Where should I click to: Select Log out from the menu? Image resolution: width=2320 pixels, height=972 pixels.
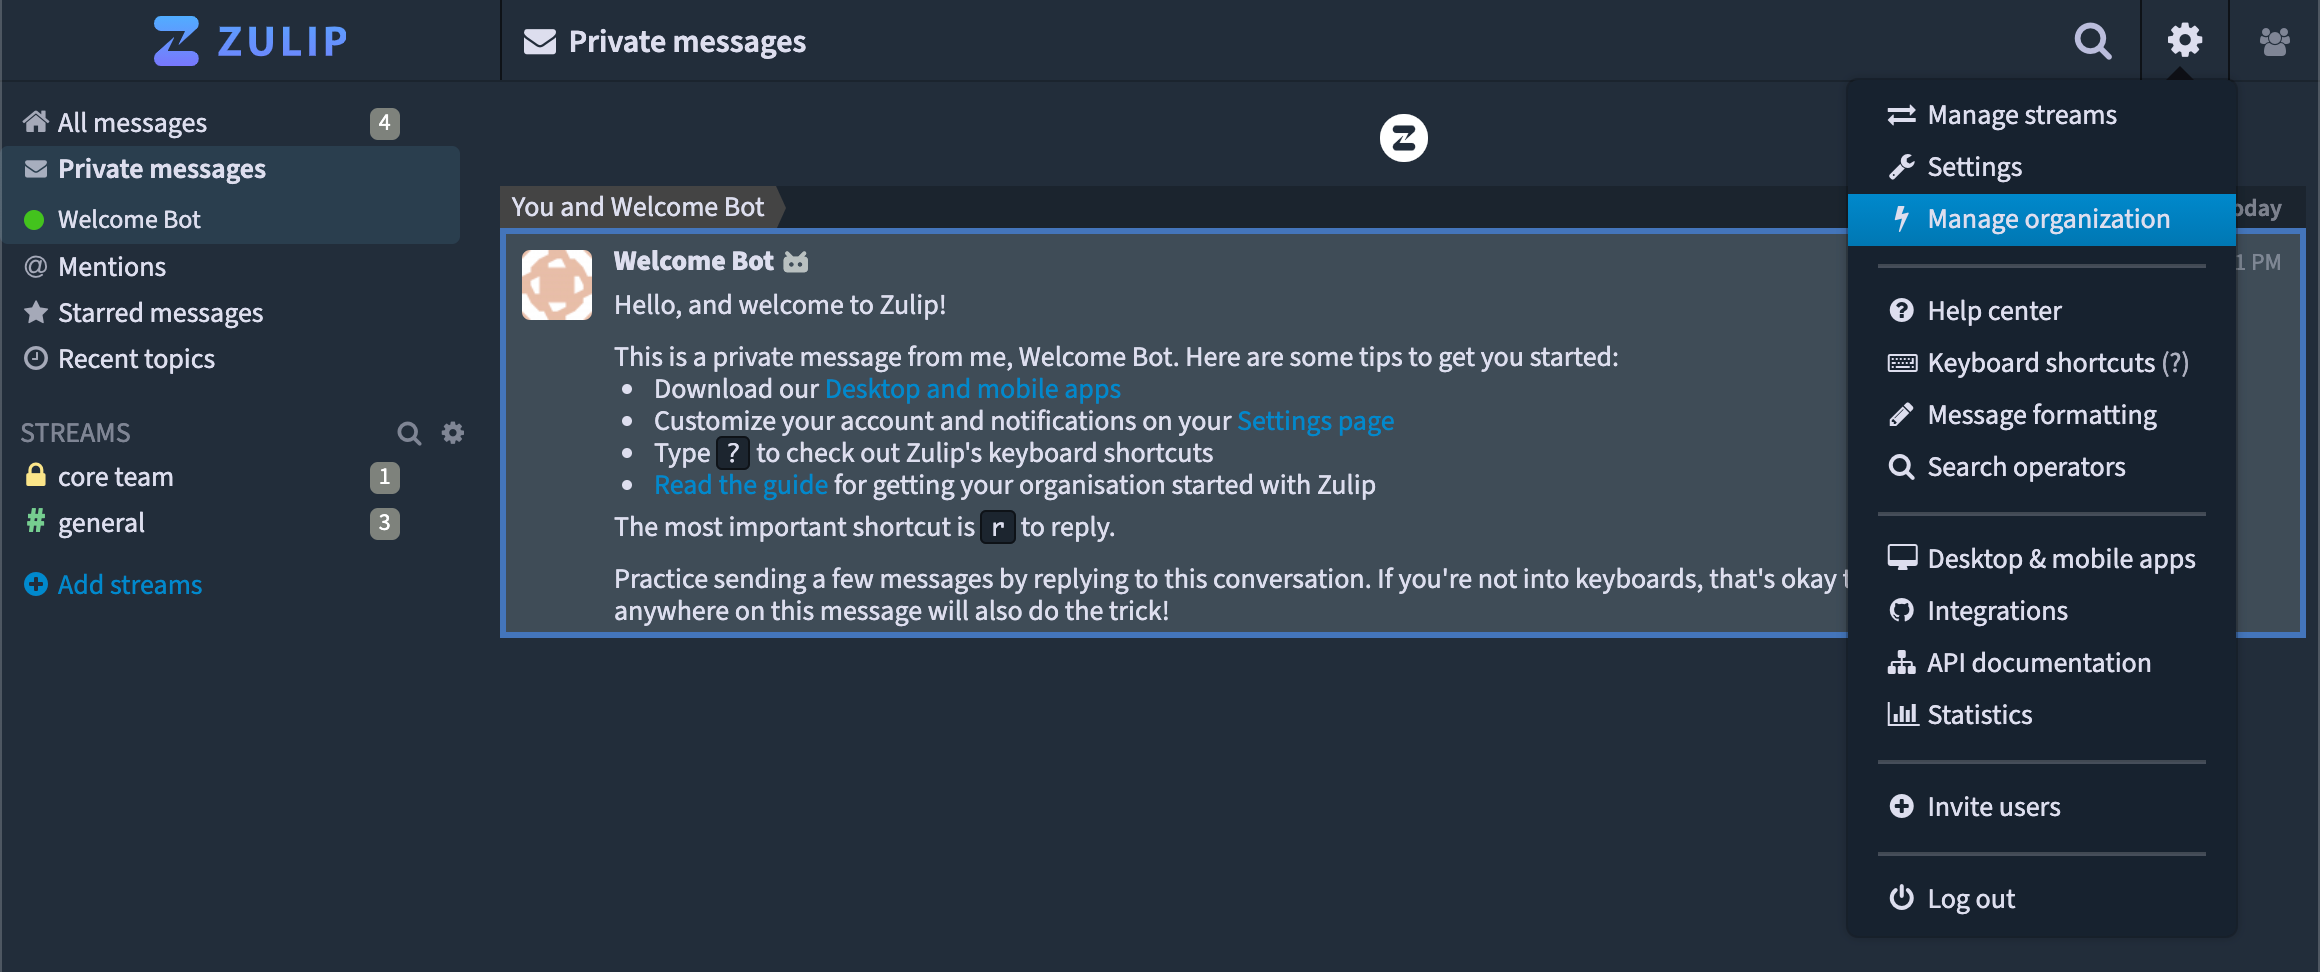[x=1970, y=899]
